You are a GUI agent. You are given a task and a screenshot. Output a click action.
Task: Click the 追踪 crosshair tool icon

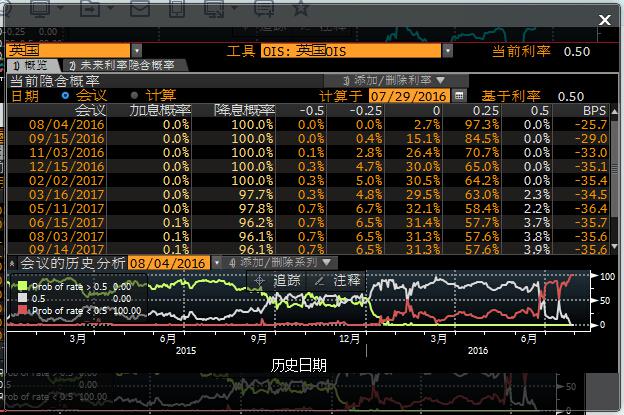pos(260,281)
